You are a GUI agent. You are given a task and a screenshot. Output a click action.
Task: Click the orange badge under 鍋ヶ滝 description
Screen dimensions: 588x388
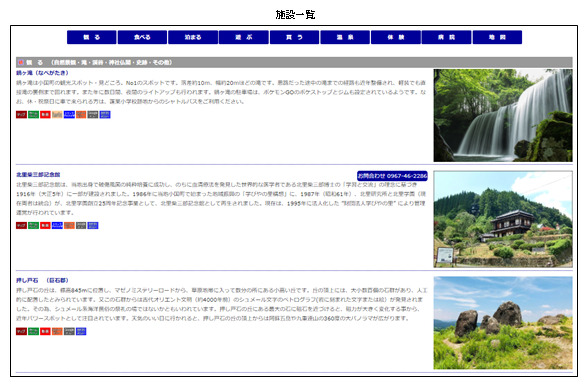[81, 115]
